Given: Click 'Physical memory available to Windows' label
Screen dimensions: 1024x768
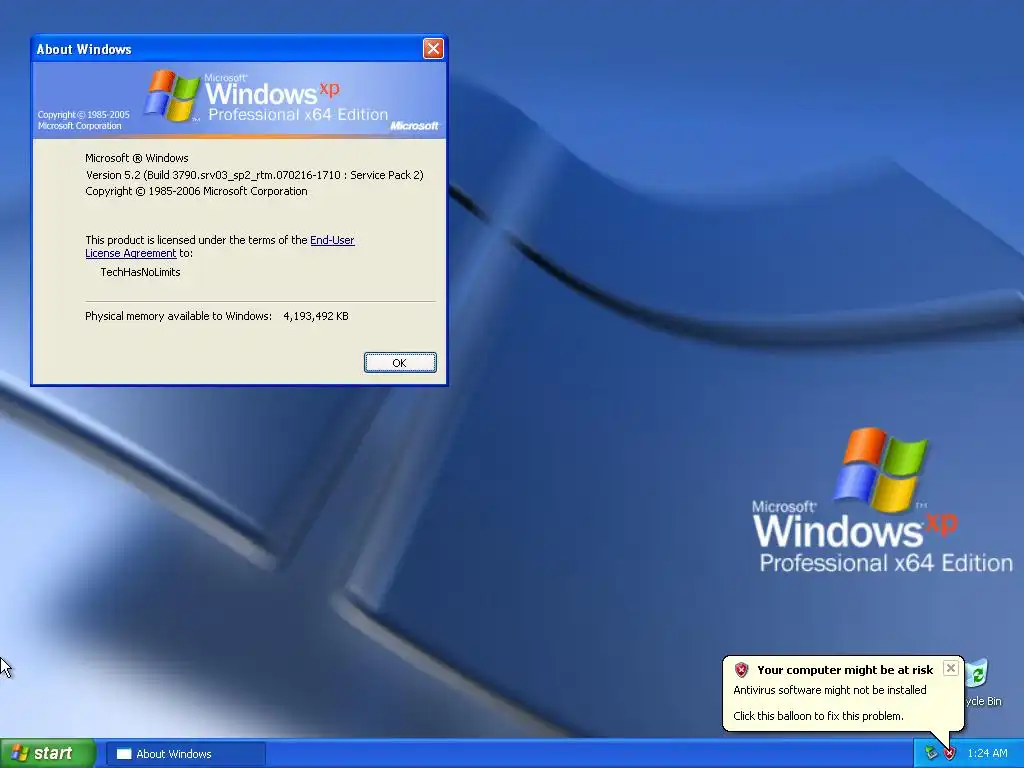Looking at the screenshot, I should pyautogui.click(x=178, y=316).
